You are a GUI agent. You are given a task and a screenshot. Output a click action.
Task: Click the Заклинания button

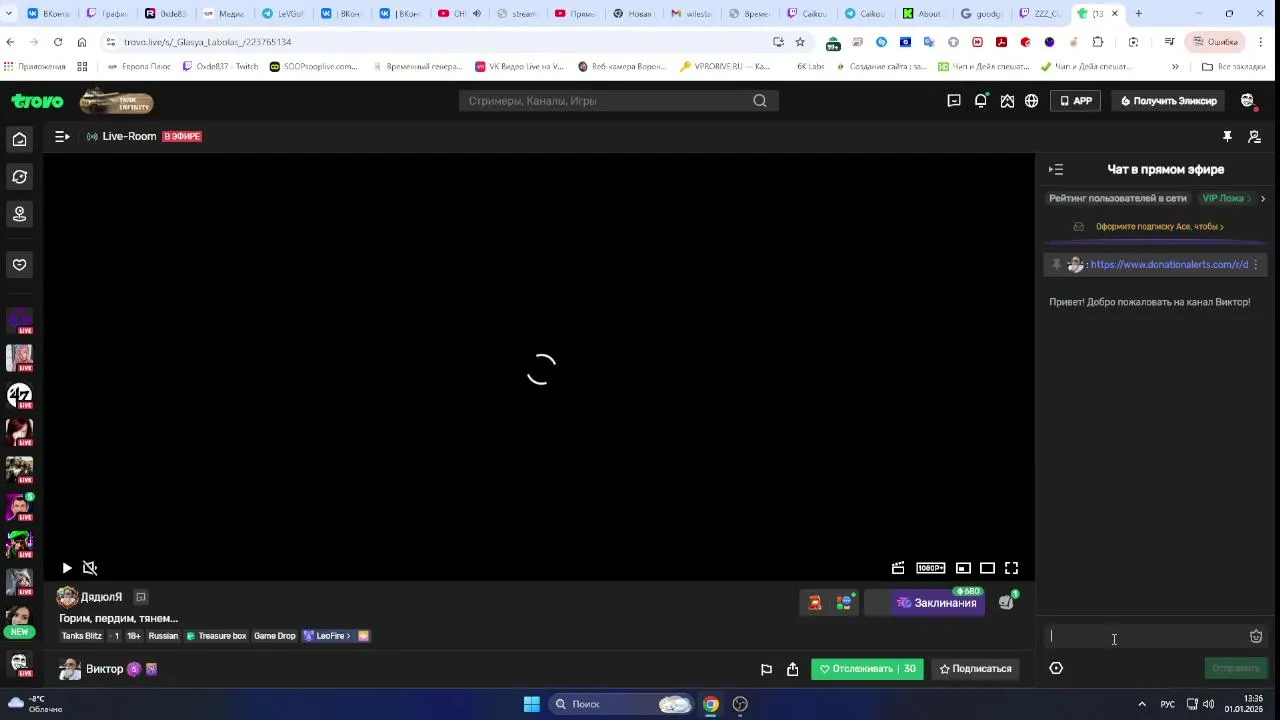pyautogui.click(x=937, y=603)
